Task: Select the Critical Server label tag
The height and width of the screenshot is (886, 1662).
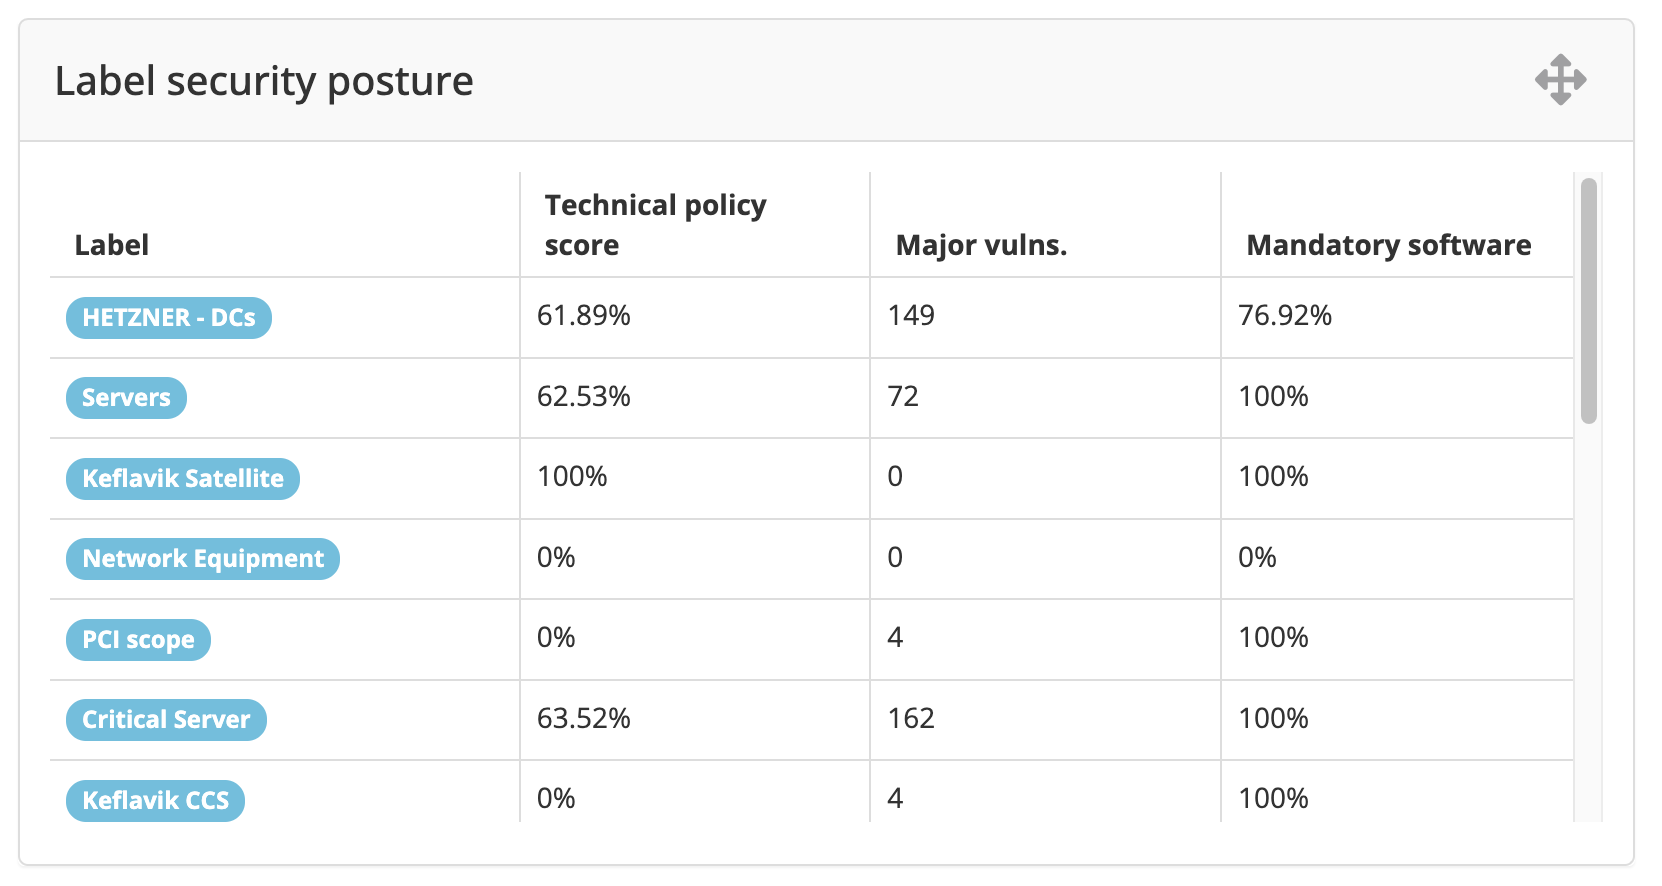Action: [166, 720]
